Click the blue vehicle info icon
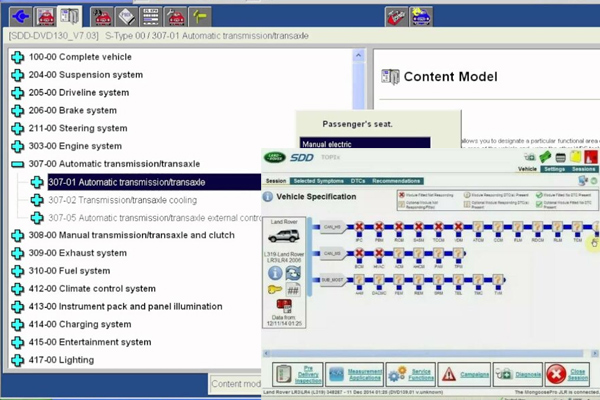 pyautogui.click(x=275, y=273)
